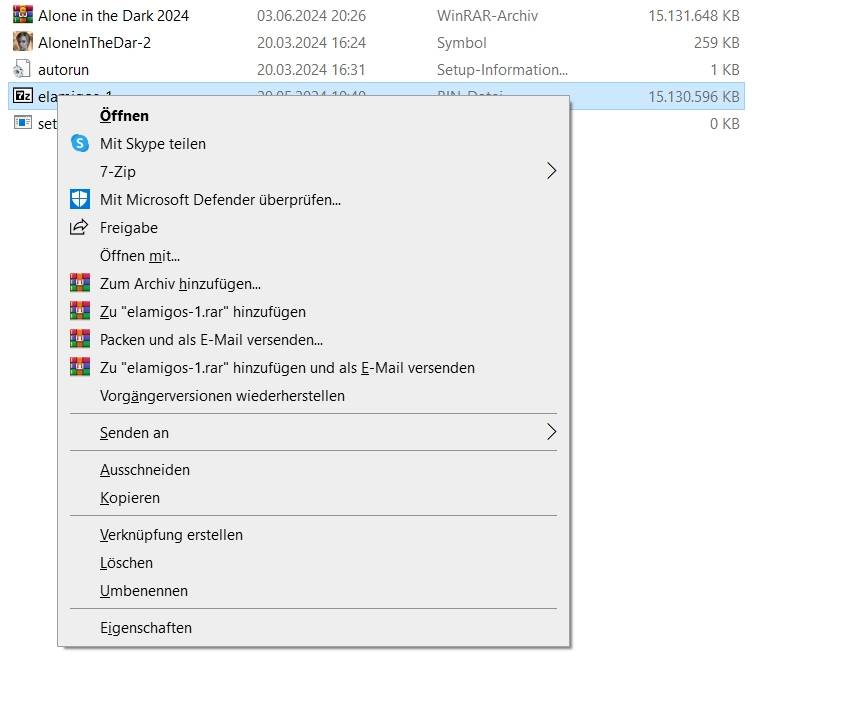
Task: Select Ausschneiden from the menu
Action: pyautogui.click(x=314, y=469)
